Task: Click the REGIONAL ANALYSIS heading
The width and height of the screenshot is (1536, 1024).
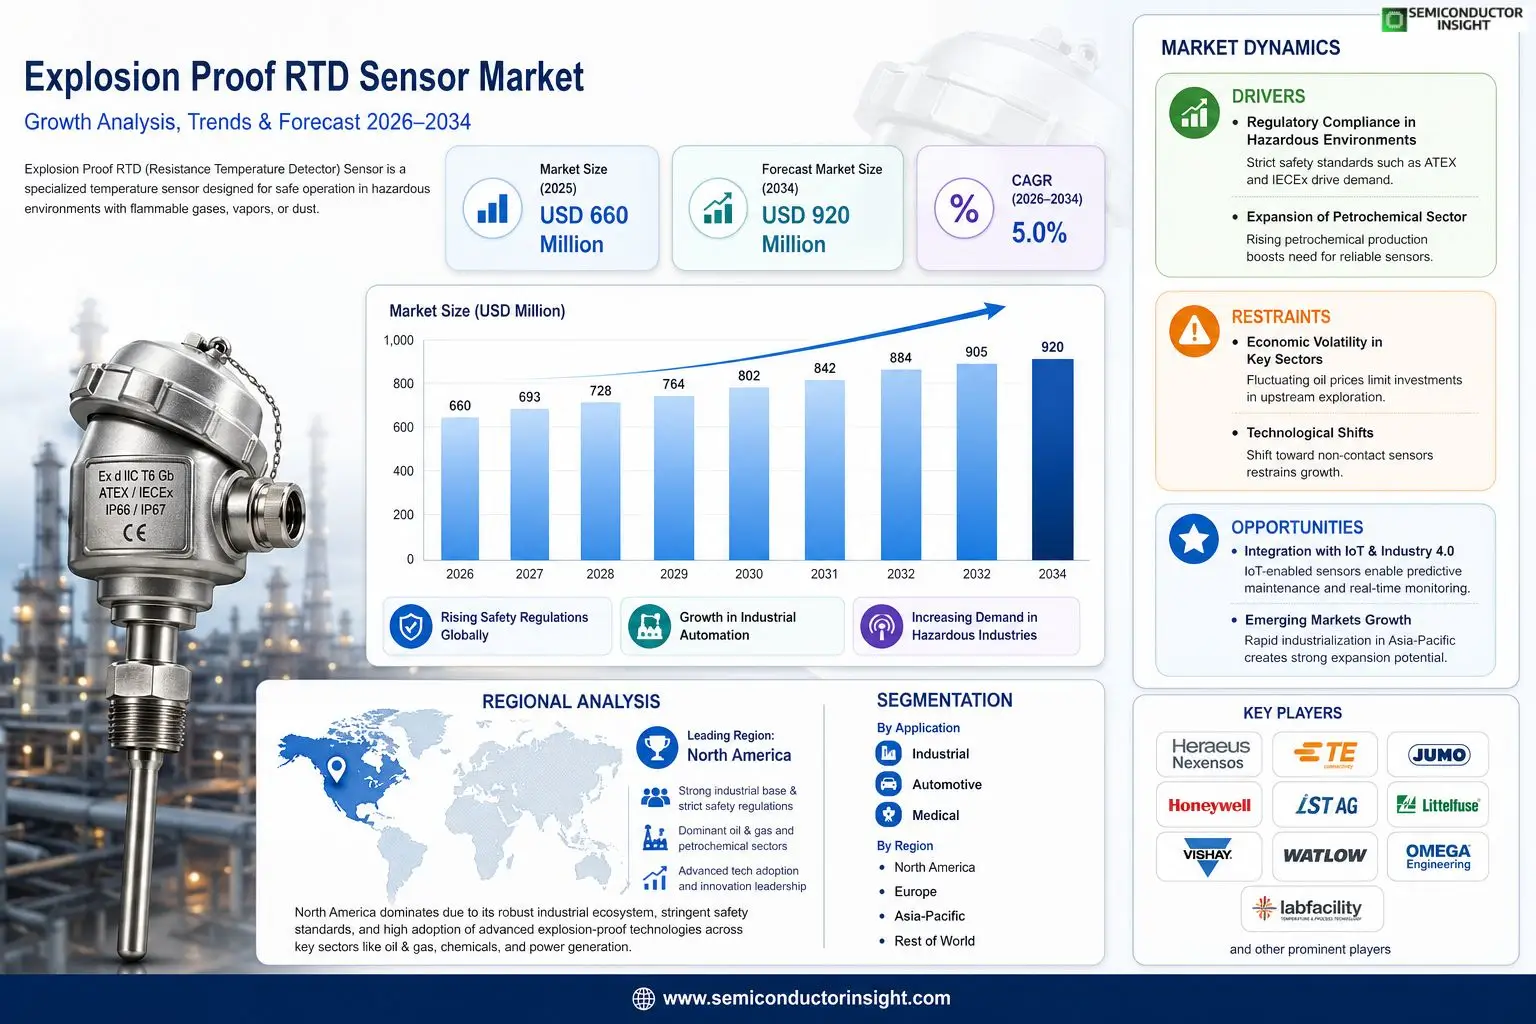Action: (x=571, y=702)
